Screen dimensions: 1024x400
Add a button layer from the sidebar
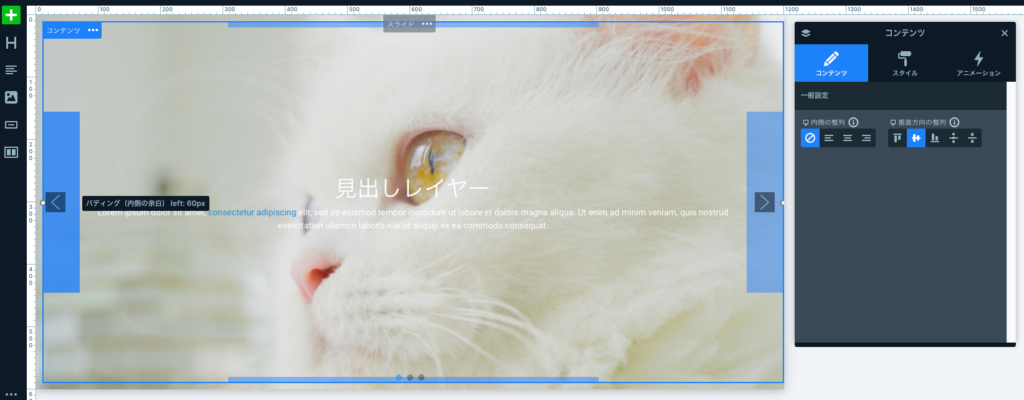(x=12, y=125)
